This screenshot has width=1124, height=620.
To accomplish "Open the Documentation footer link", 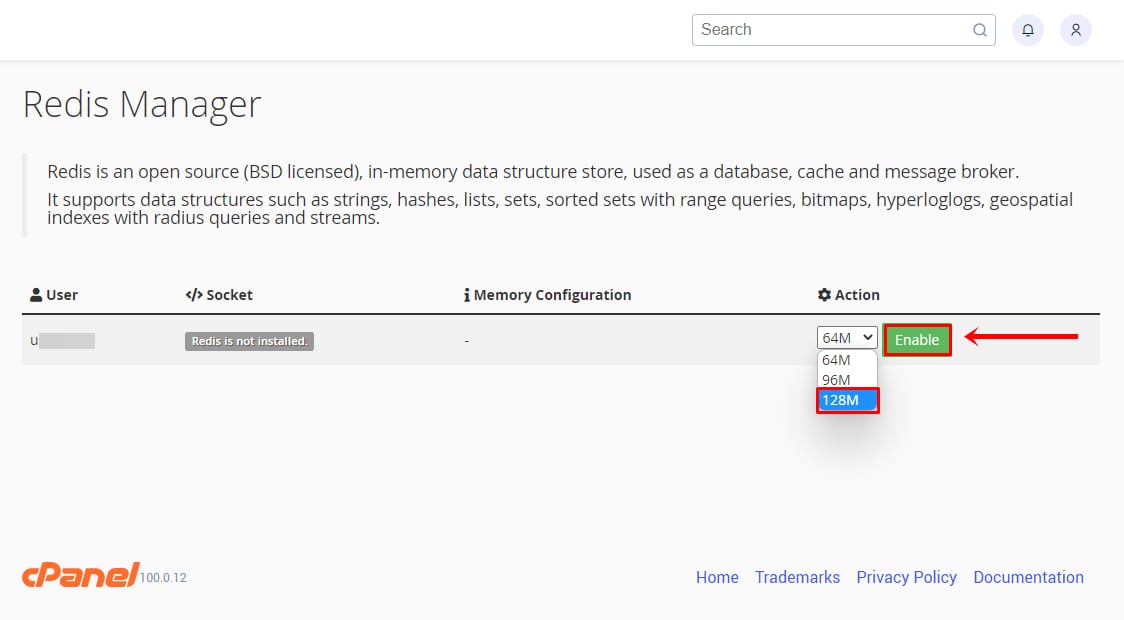I will 1028,577.
